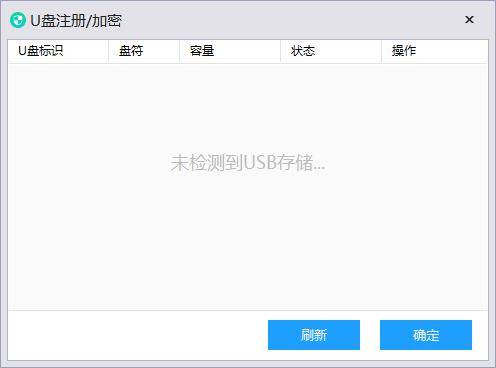Viewport: 496px width, 368px height.
Task: Click divider between 盘符 and 容量 headers
Action: click(179, 51)
